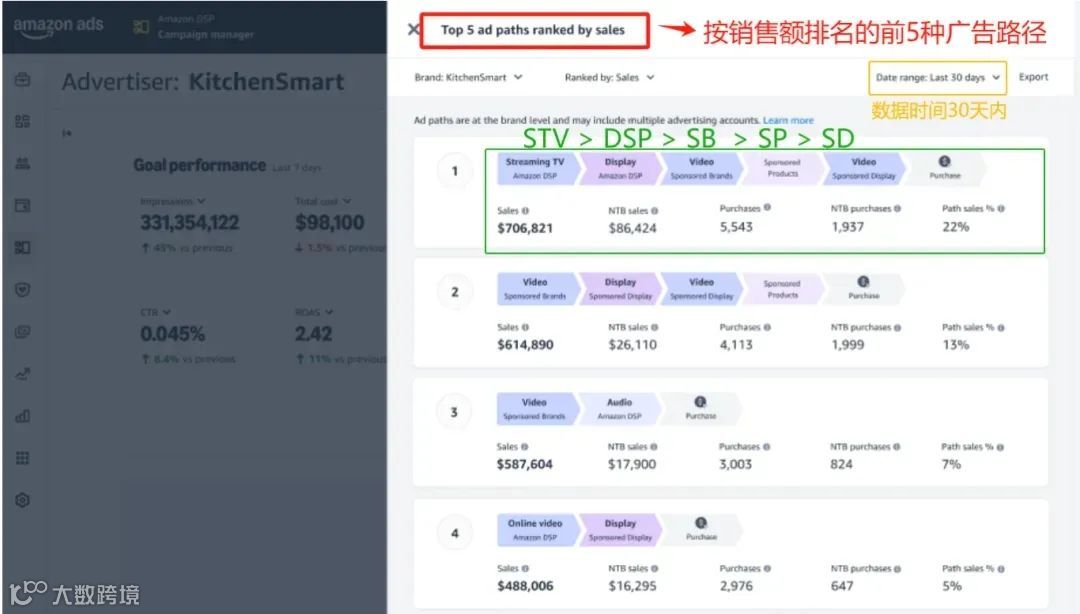The image size is (1080, 614).
Task: Click the Purchases info icon in path 4
Action: click(767, 569)
